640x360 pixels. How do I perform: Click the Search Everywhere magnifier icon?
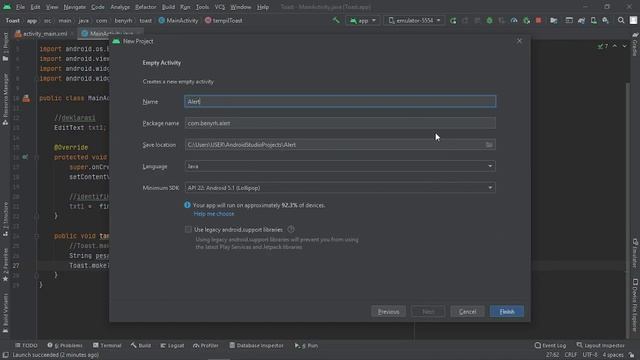pyautogui.click(x=621, y=20)
